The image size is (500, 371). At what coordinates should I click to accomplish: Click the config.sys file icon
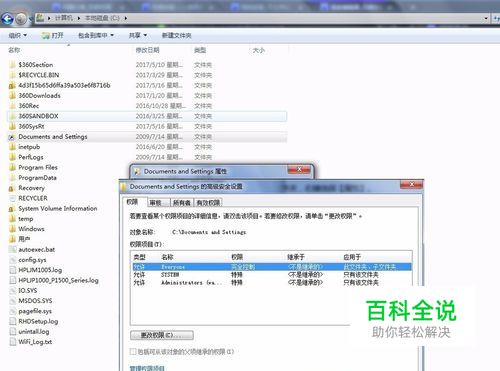[x=12, y=260]
